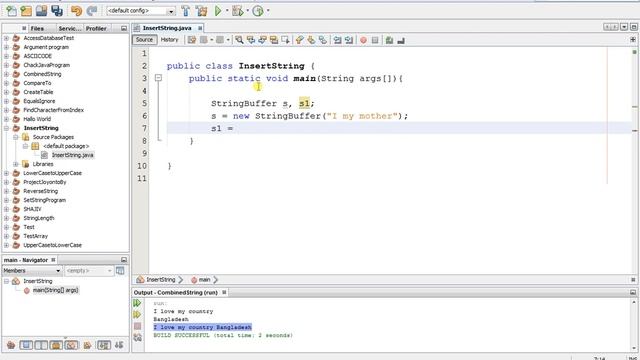Screen dimensions: 640x360
Task: Open the arrow next to Run Project
Action: (227, 11)
